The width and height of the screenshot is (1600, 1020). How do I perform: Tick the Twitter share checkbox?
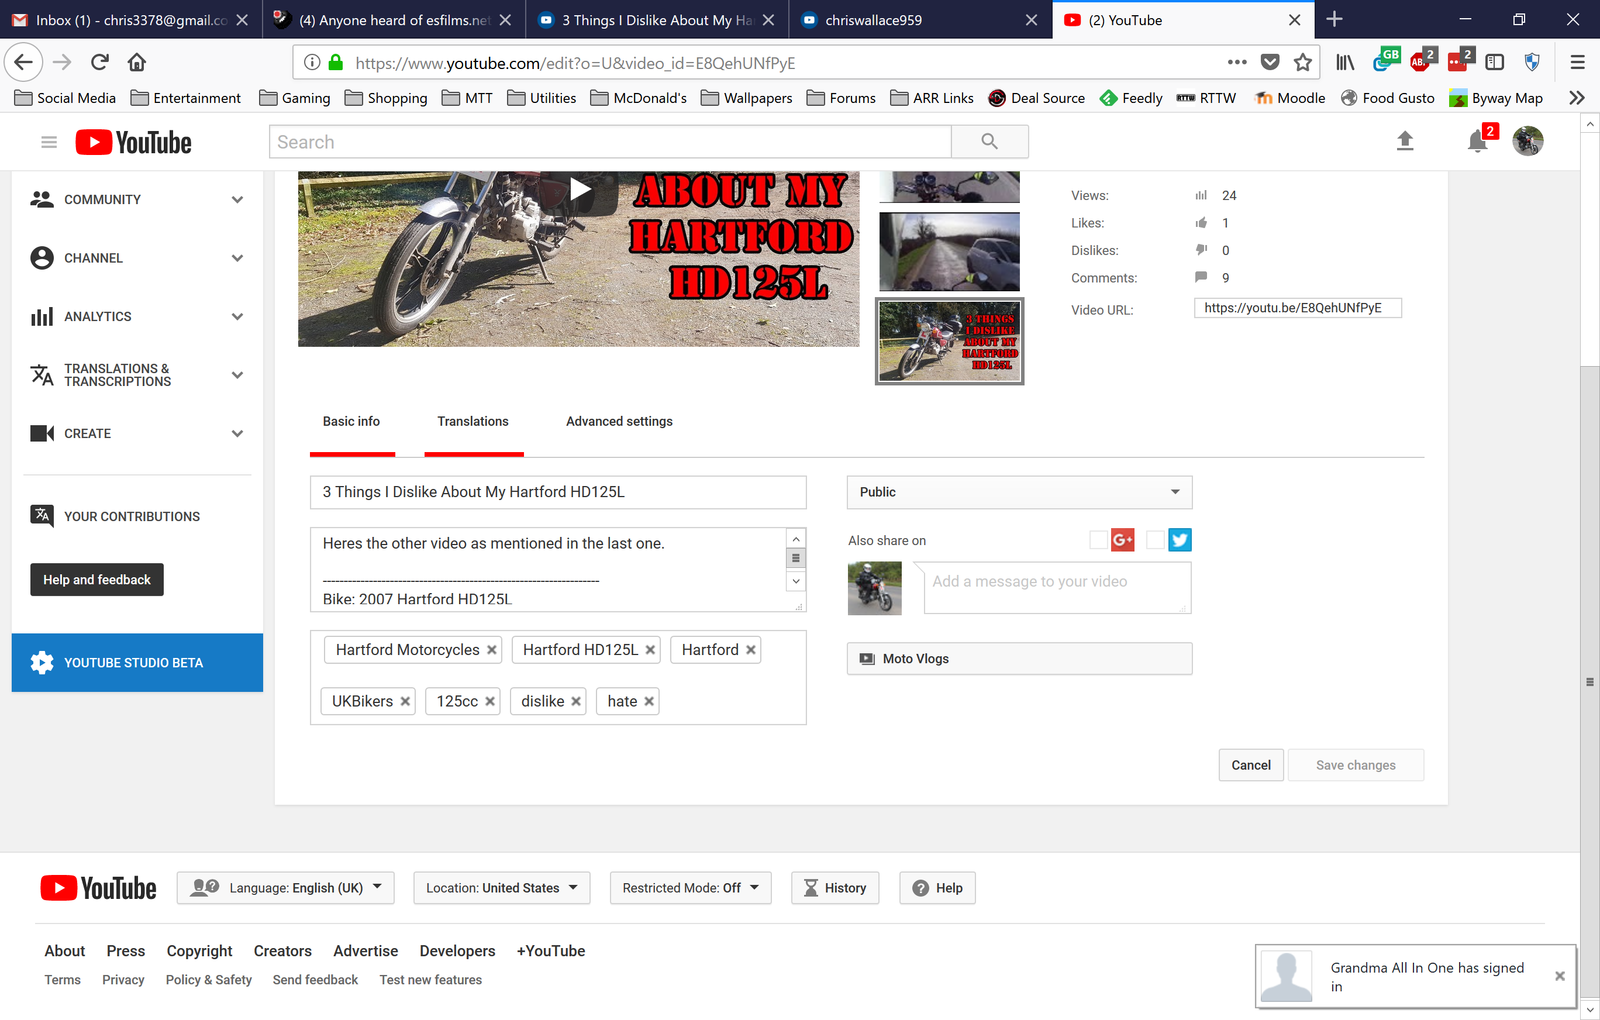(x=1156, y=540)
